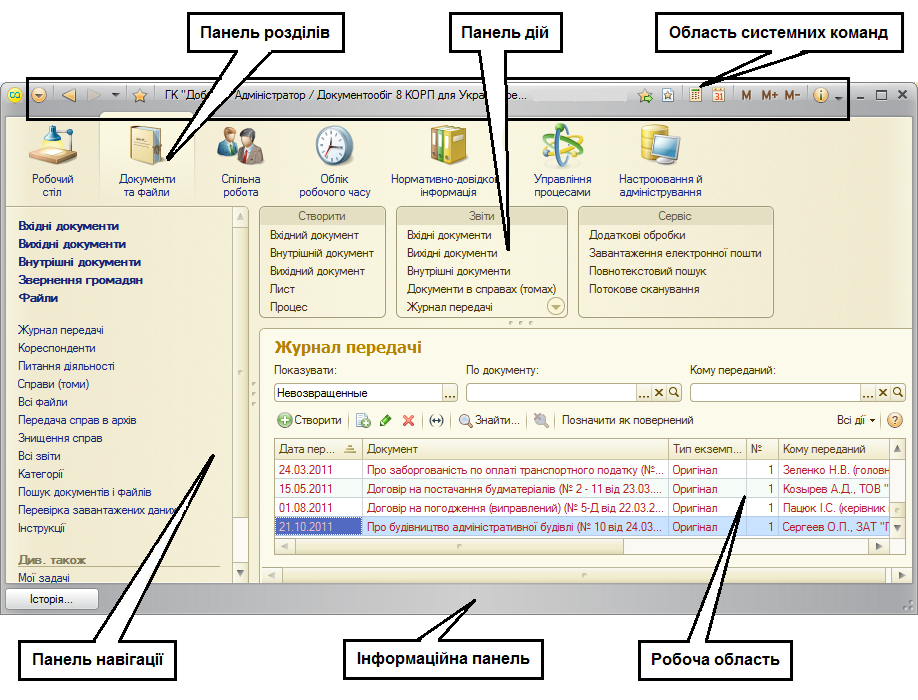Switch to Документи та файли section

(x=147, y=160)
